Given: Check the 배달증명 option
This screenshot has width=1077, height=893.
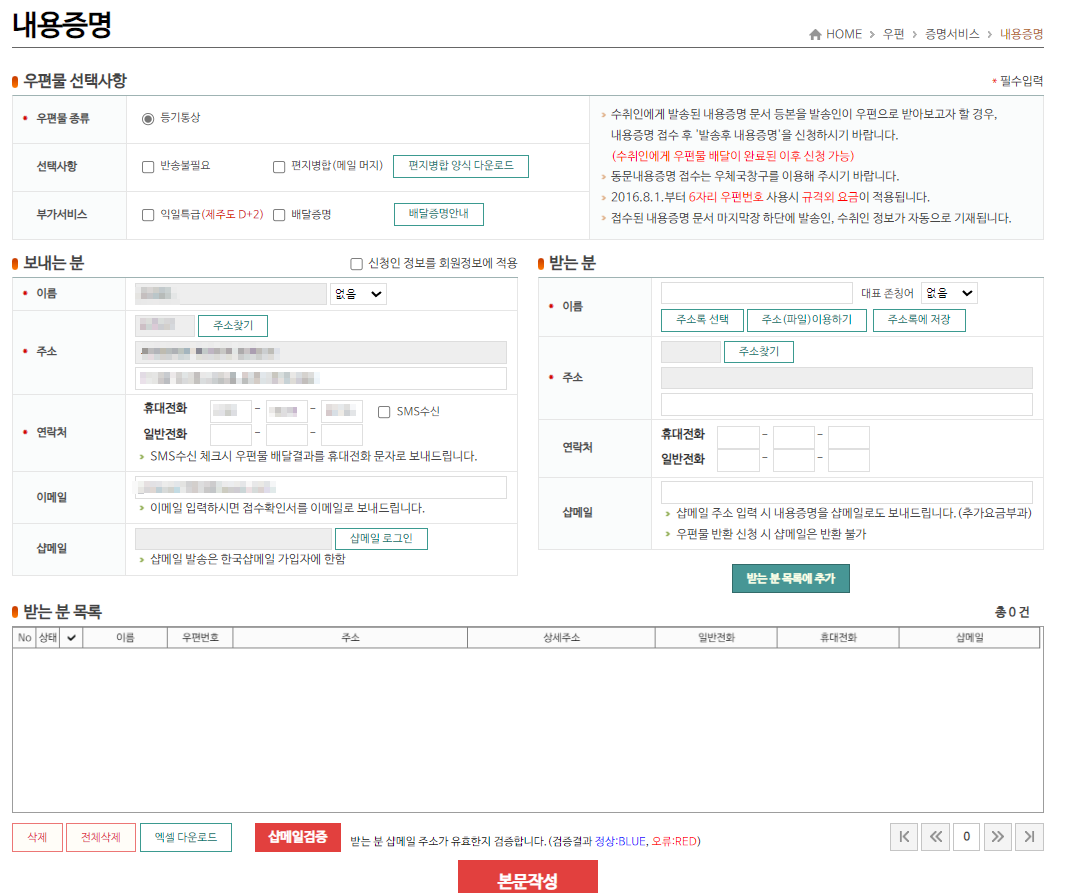Looking at the screenshot, I should point(279,215).
